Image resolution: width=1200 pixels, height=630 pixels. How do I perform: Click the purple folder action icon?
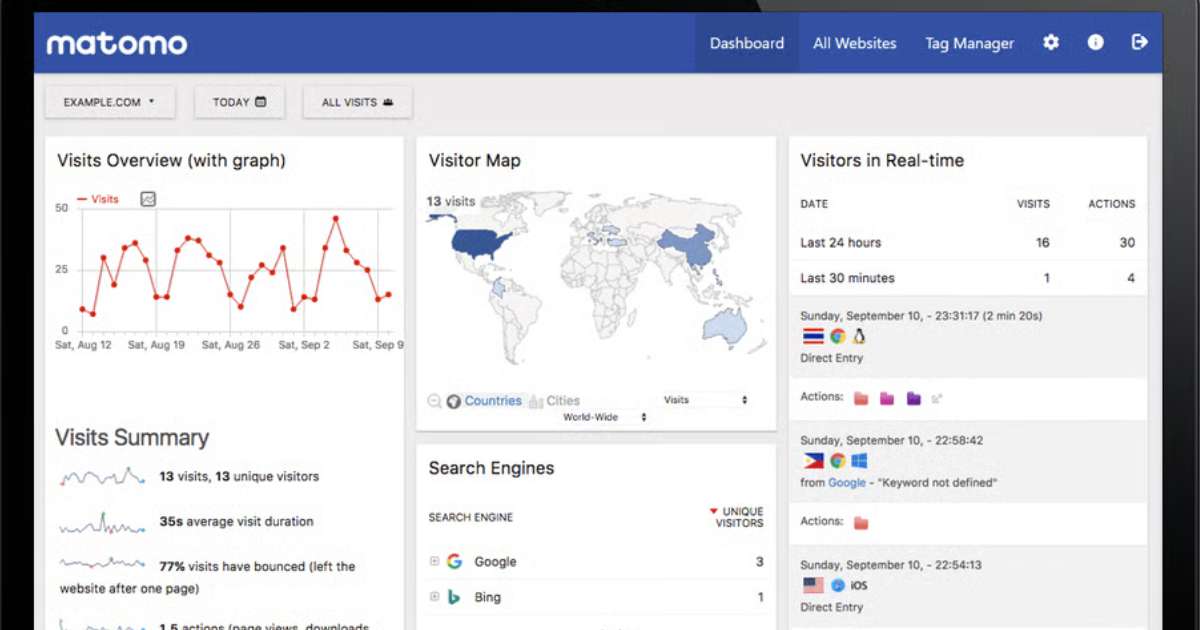pyautogui.click(x=913, y=398)
